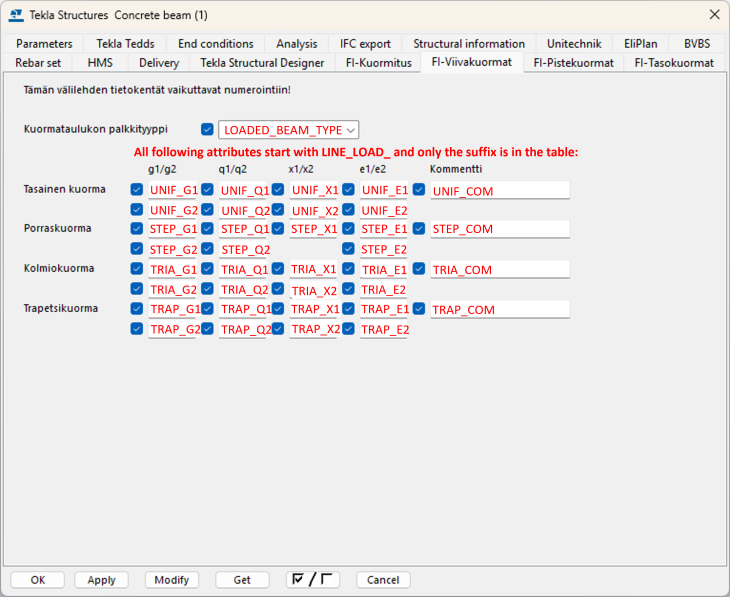The height and width of the screenshot is (597, 730).
Task: Click the TRAP_E2 input field
Action: tap(384, 329)
